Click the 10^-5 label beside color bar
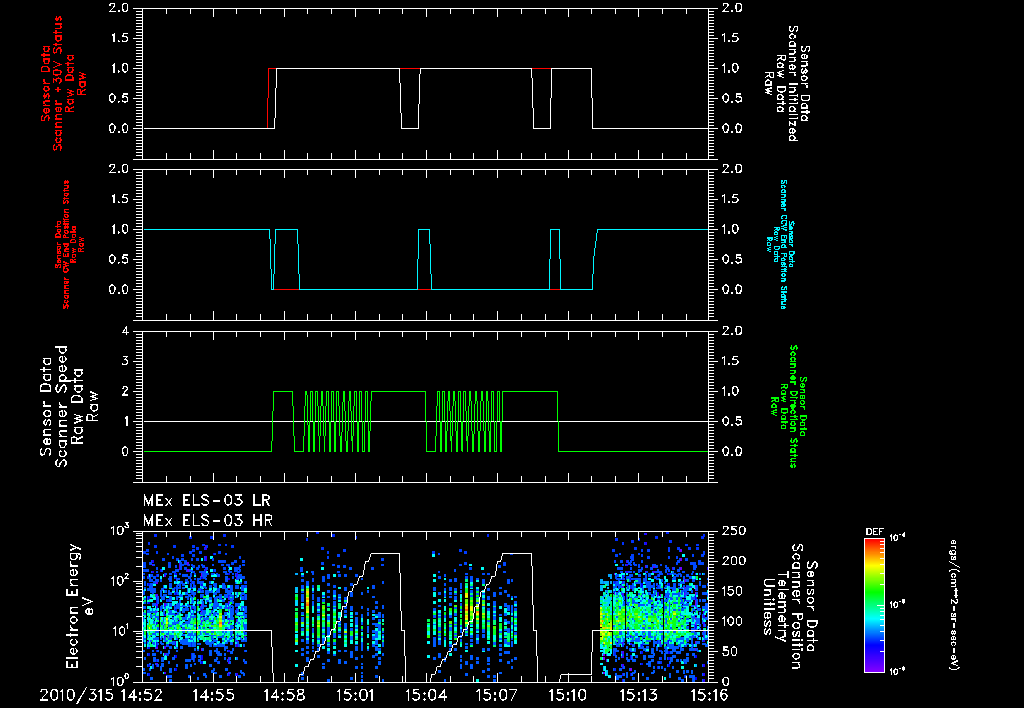Viewport: 1024px width, 708px height. click(897, 605)
